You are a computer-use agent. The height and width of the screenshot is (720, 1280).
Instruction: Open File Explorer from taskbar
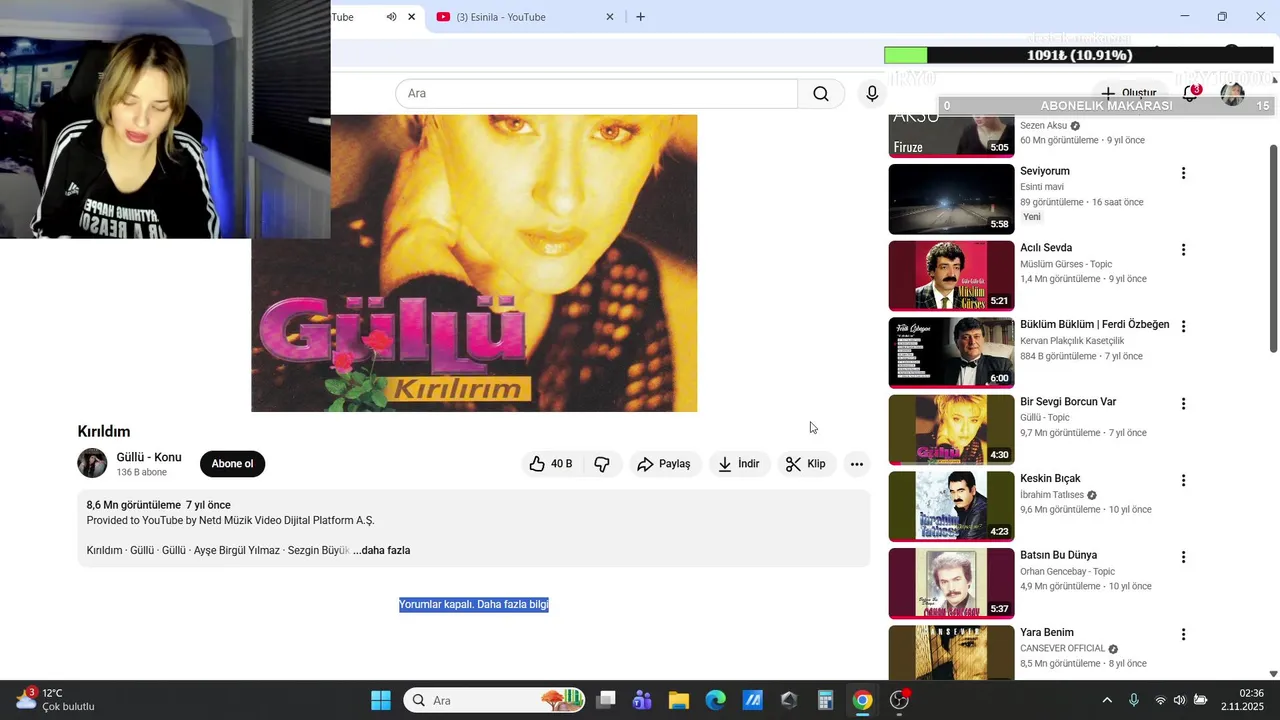tap(679, 700)
